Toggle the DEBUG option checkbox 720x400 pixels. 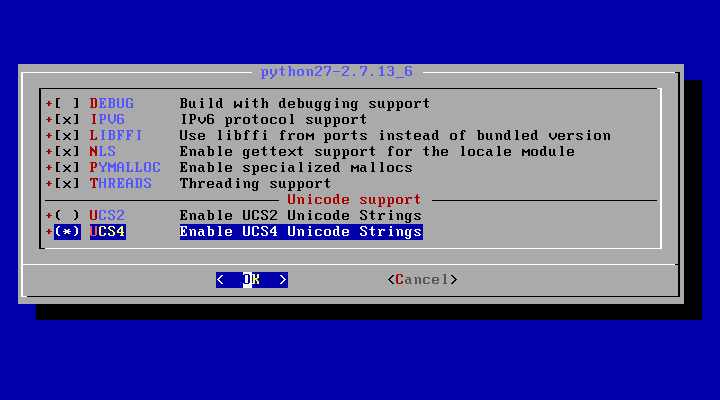[67, 104]
